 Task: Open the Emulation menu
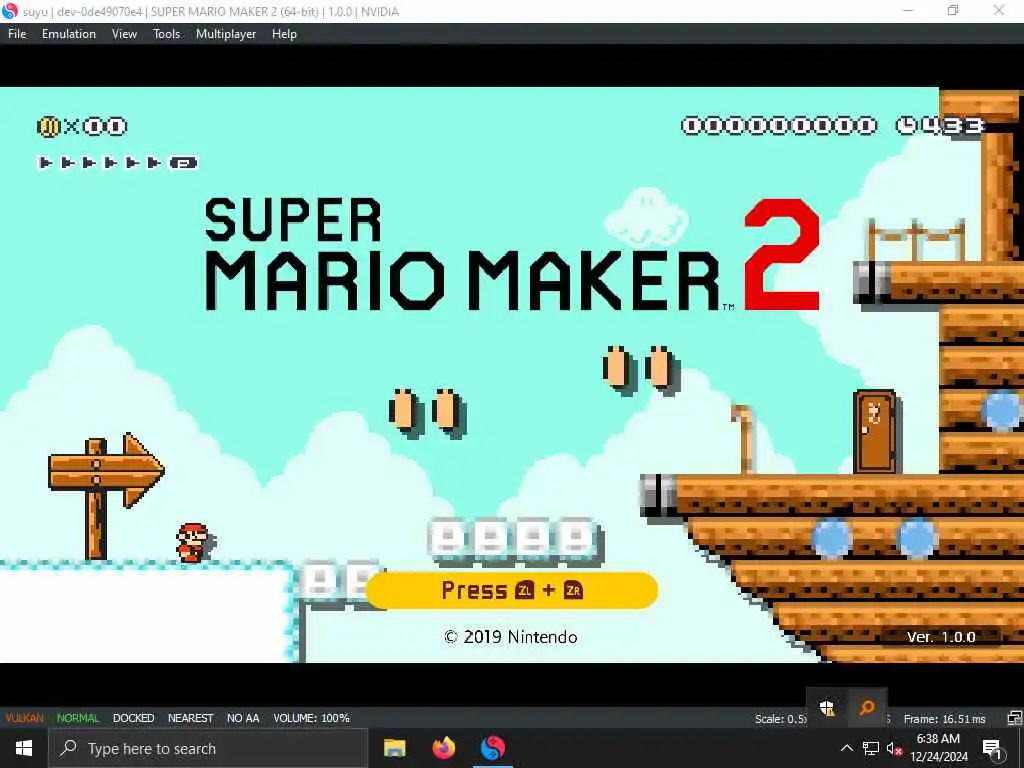tap(69, 34)
